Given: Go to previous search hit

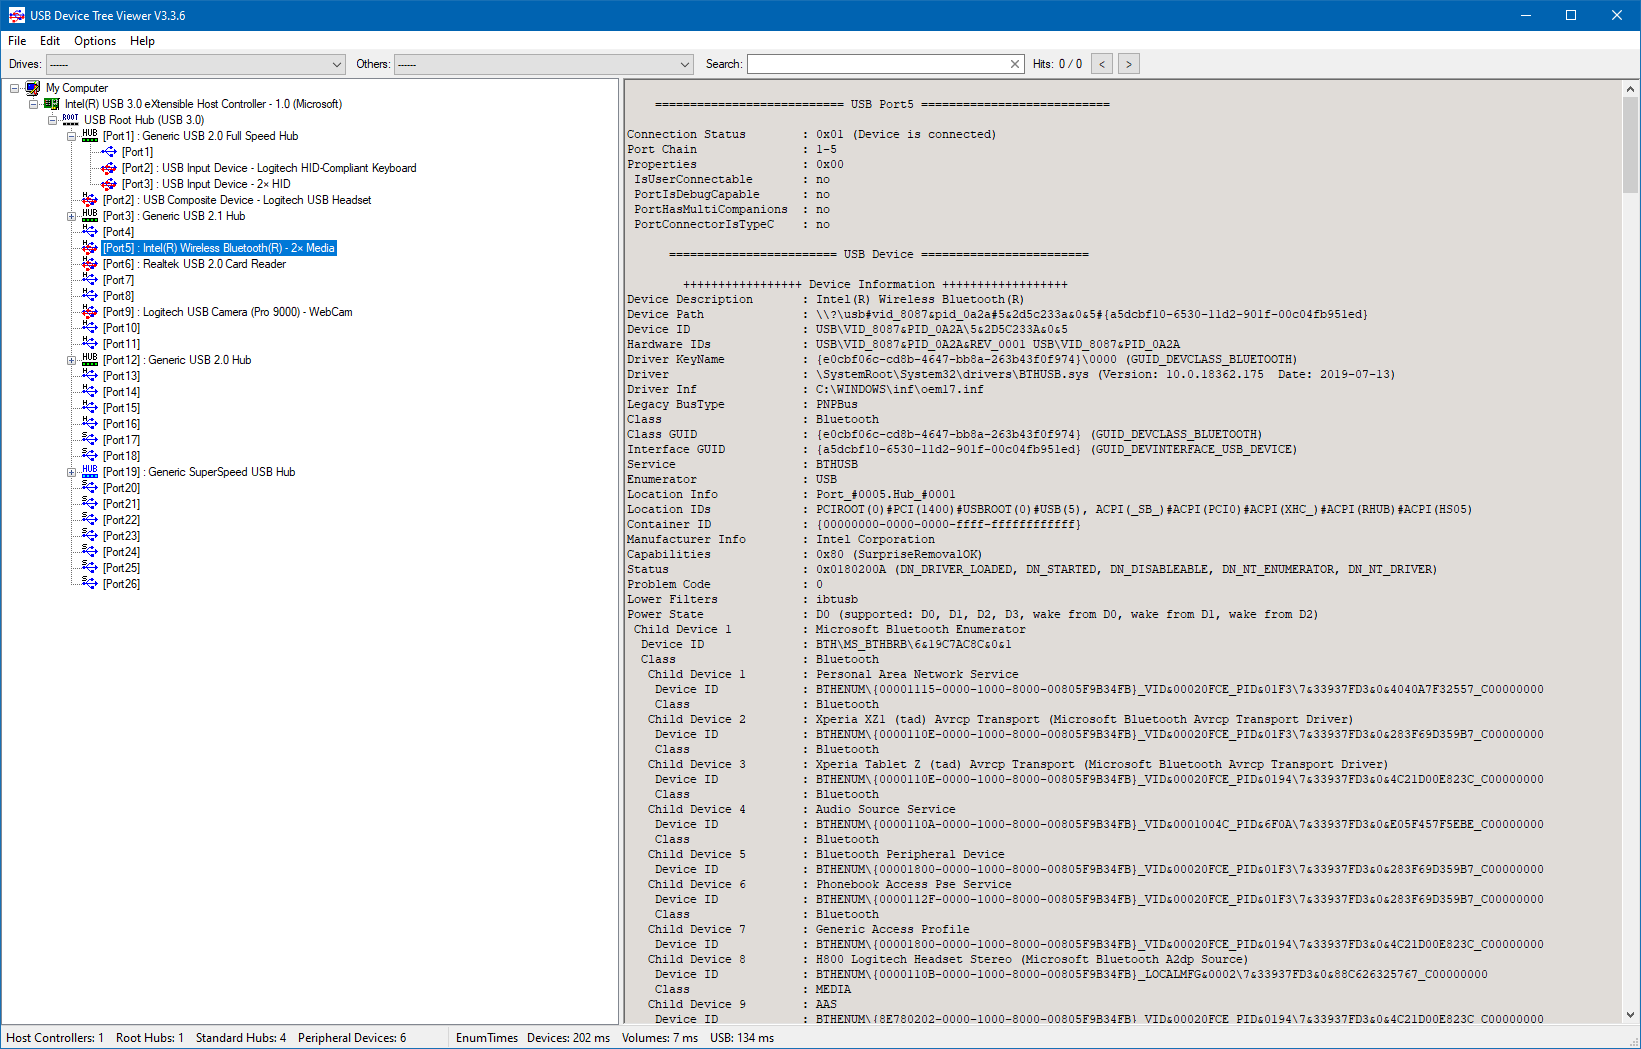Looking at the screenshot, I should click(x=1102, y=64).
